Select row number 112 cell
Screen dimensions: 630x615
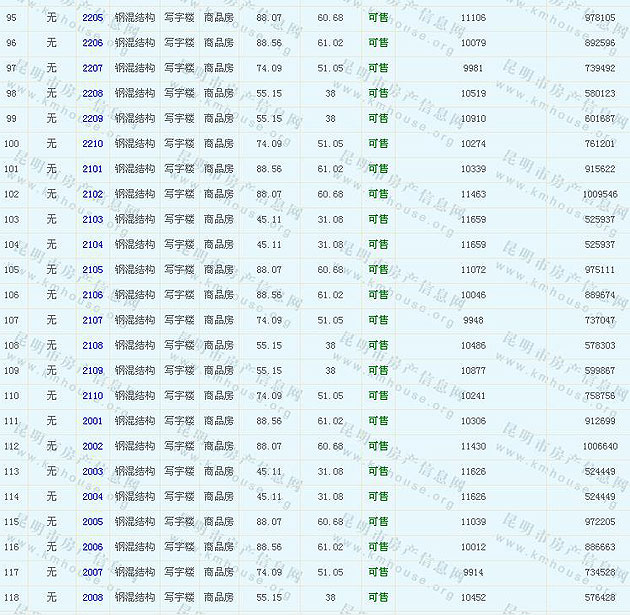coord(12,446)
